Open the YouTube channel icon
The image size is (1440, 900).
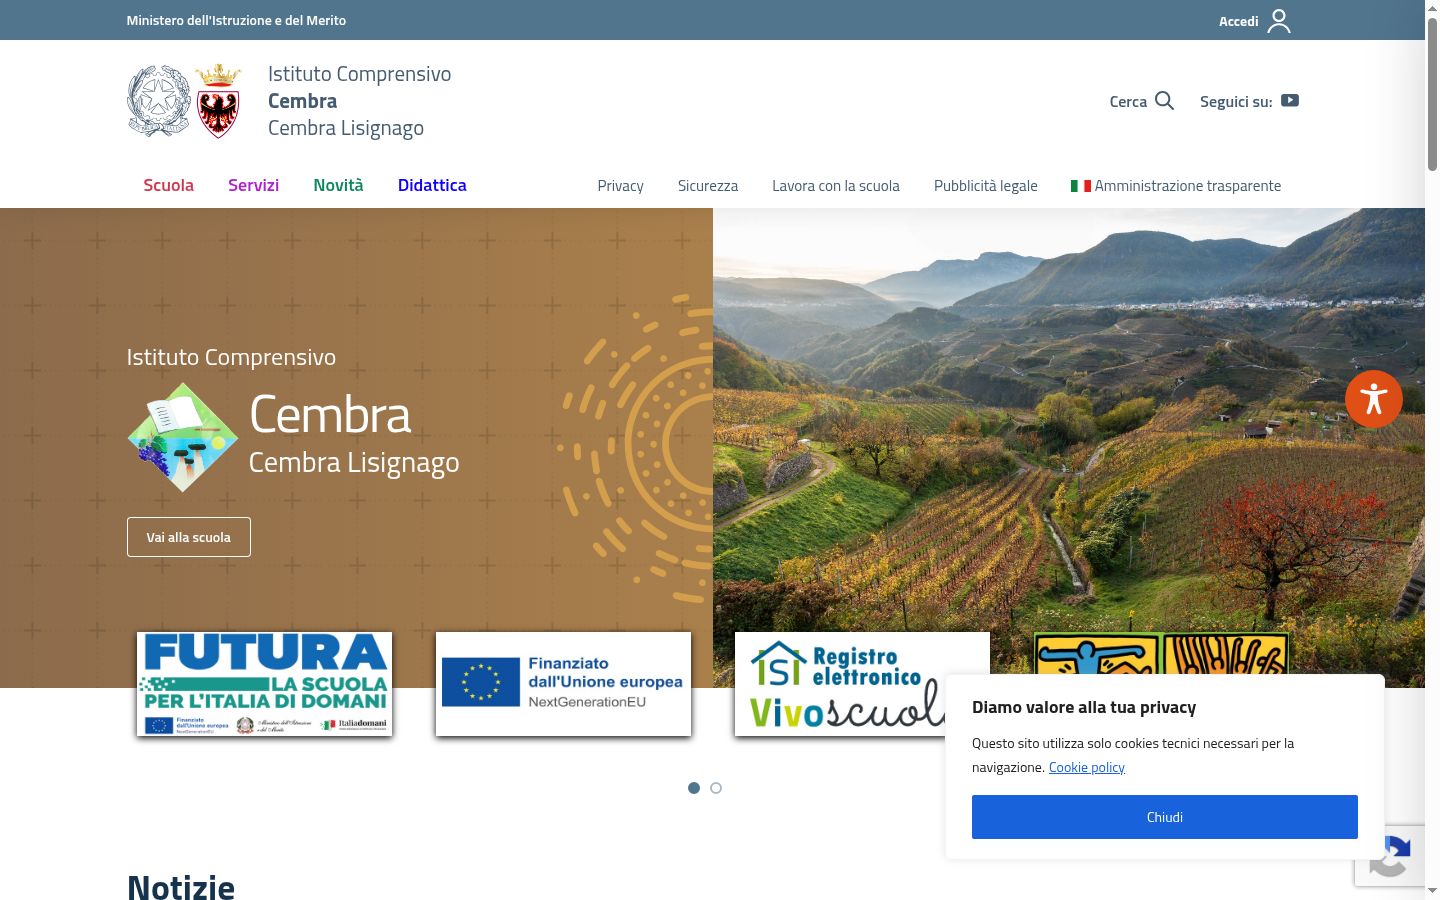coord(1290,100)
